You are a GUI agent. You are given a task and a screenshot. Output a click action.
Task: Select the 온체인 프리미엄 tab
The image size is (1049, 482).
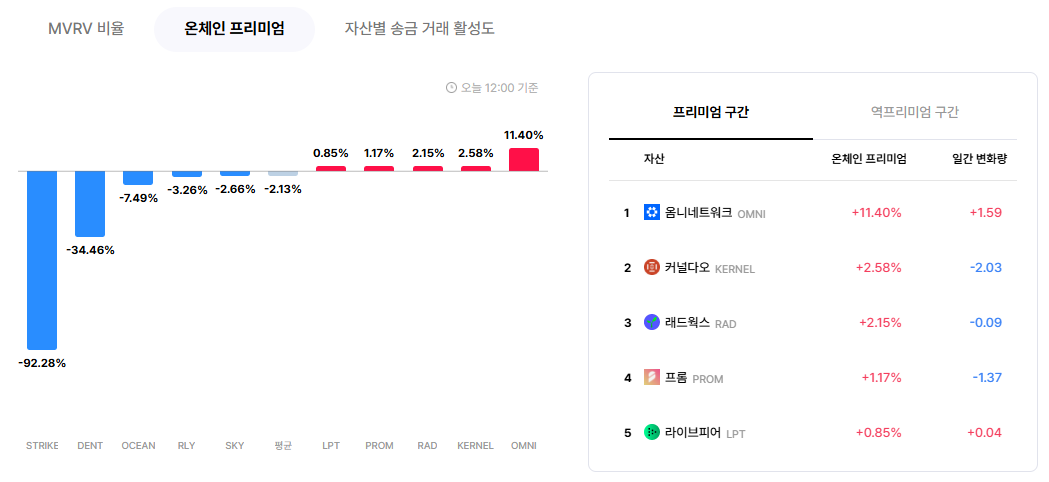pos(234,29)
